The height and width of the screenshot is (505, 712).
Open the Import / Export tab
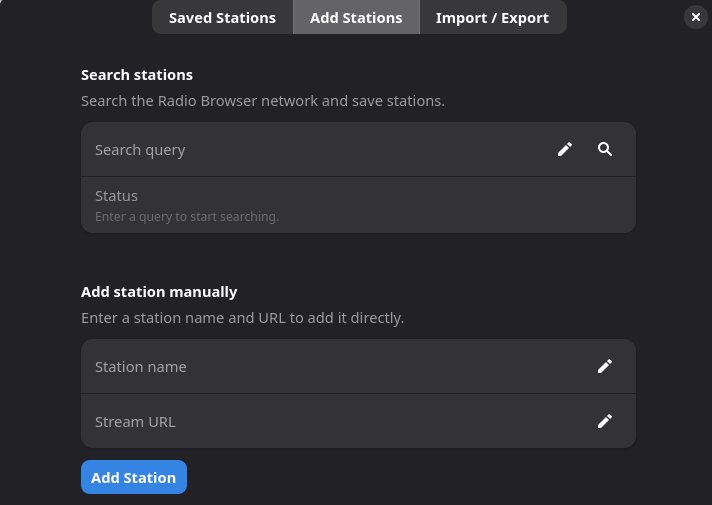(492, 18)
